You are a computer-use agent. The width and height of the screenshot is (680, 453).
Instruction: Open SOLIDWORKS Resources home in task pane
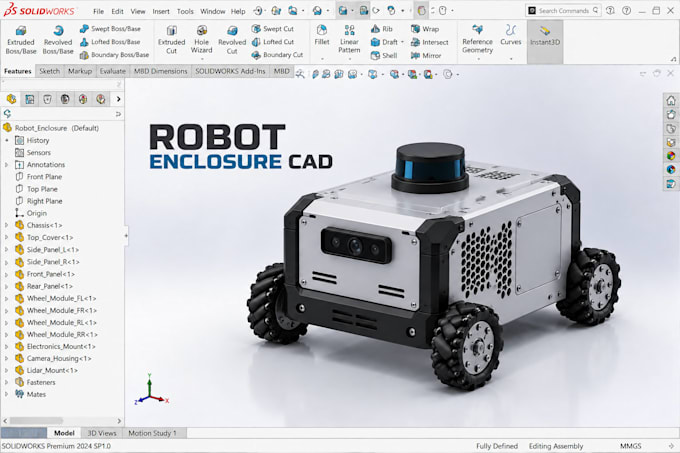pyautogui.click(x=671, y=101)
